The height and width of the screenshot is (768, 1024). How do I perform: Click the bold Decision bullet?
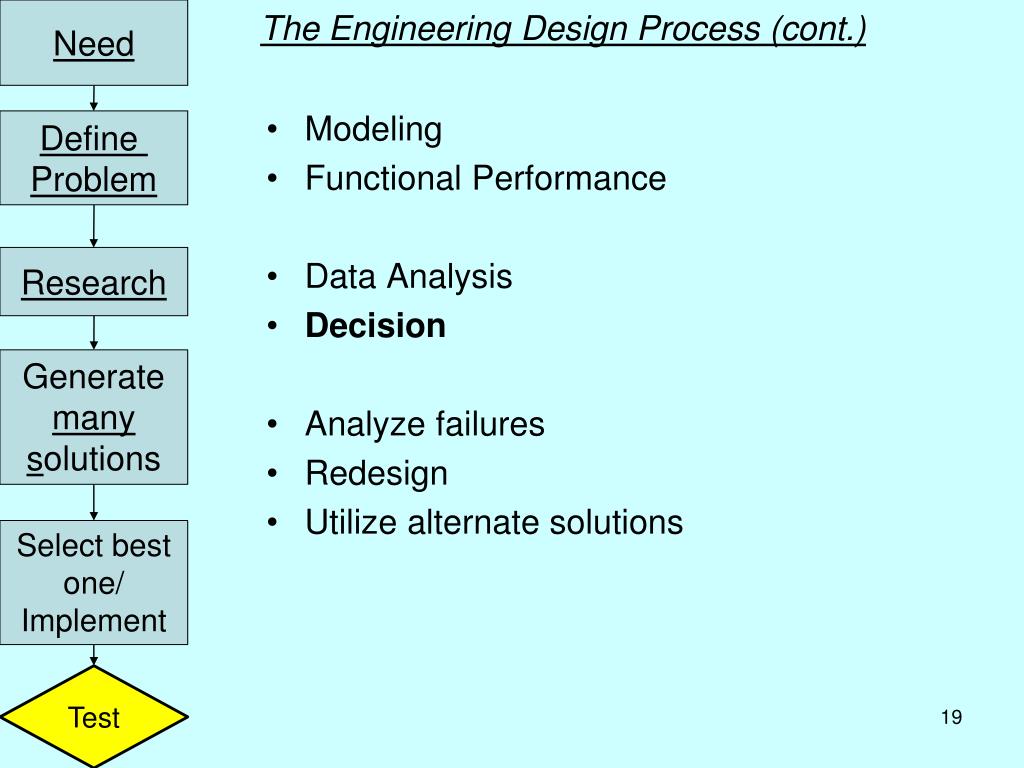click(x=376, y=325)
